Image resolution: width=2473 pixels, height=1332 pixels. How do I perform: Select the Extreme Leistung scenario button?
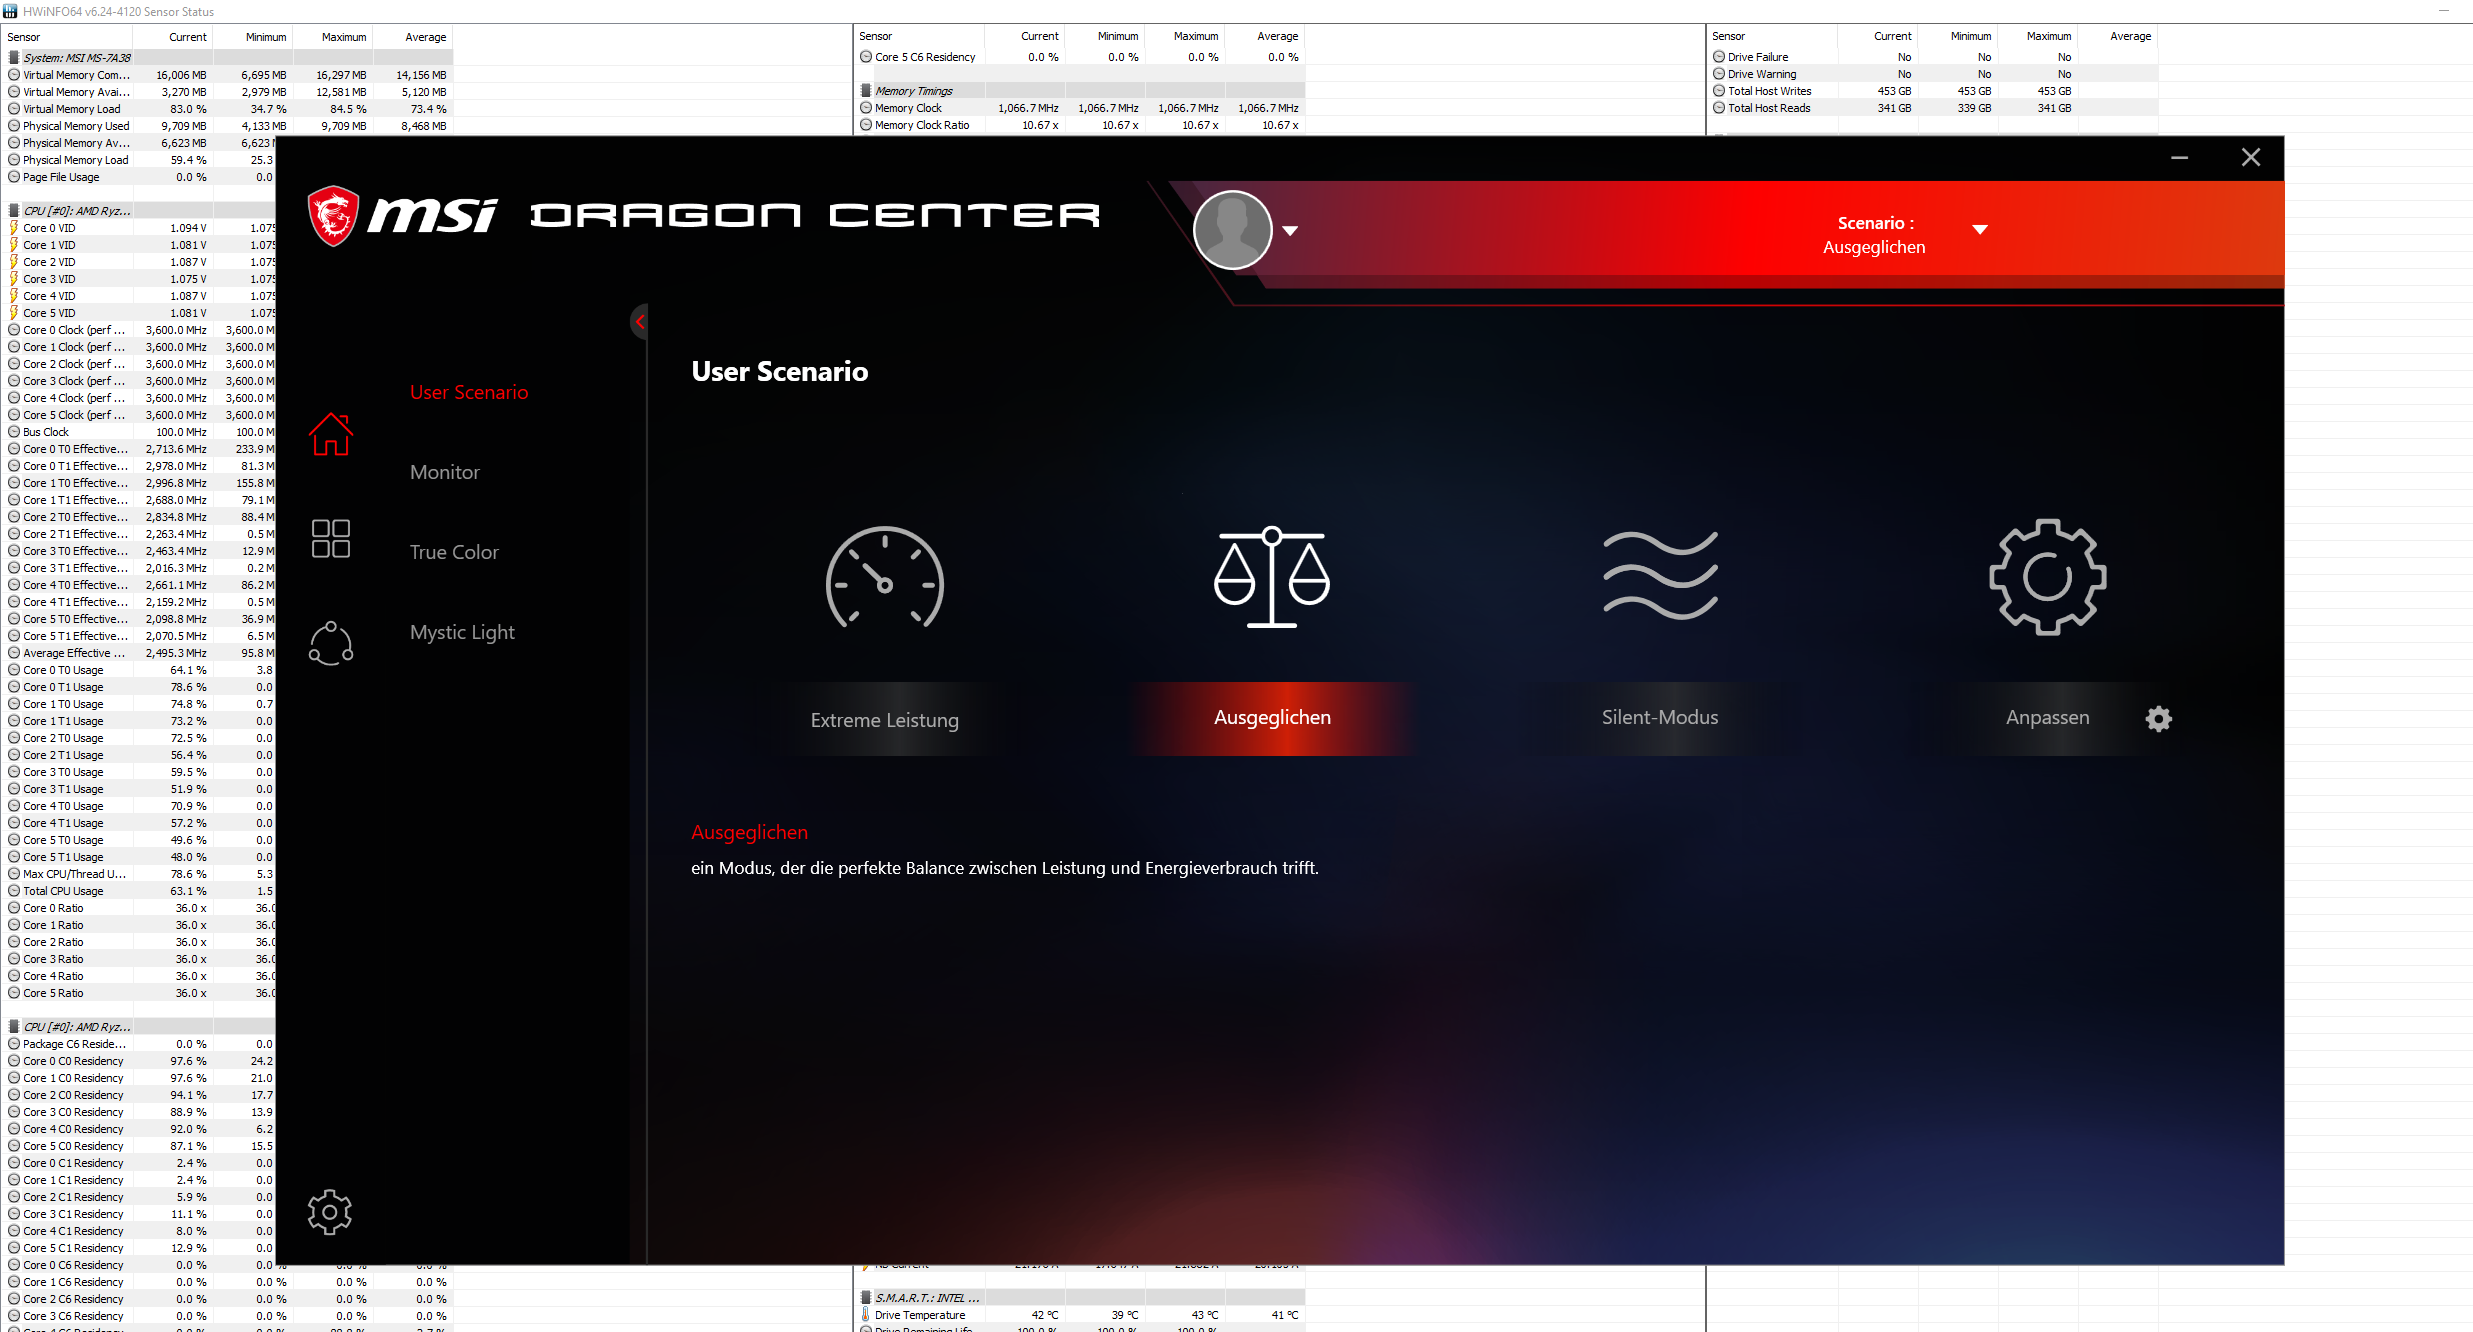(x=885, y=720)
